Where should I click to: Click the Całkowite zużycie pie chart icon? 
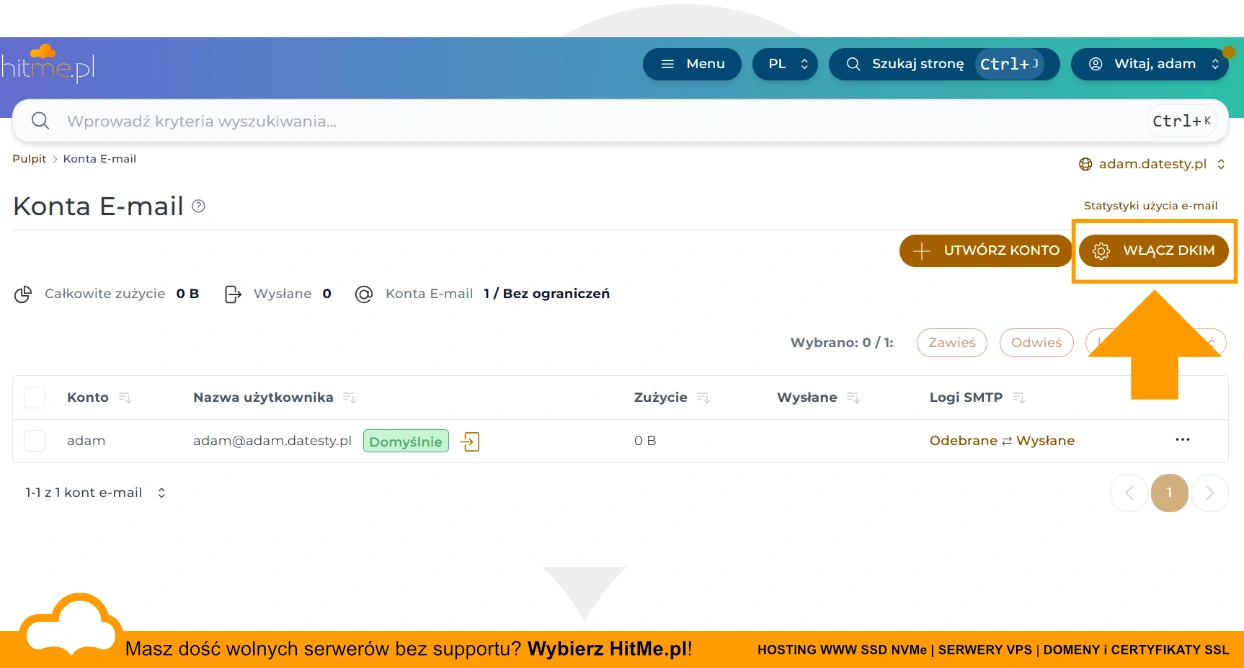pos(23,295)
